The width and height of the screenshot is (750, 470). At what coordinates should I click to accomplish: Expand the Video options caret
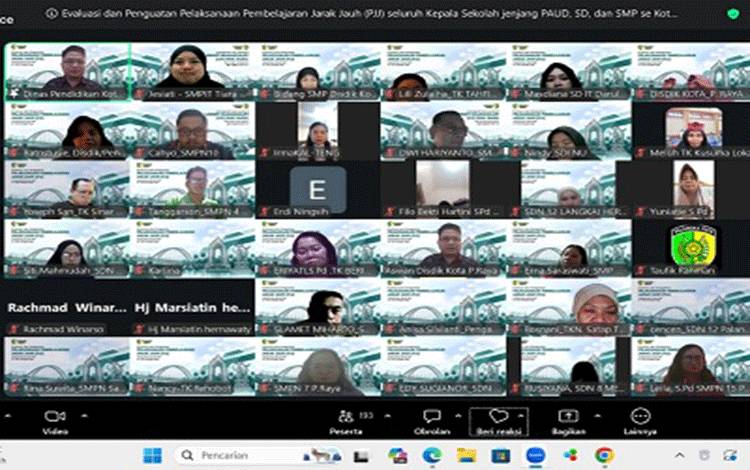[x=84, y=416]
